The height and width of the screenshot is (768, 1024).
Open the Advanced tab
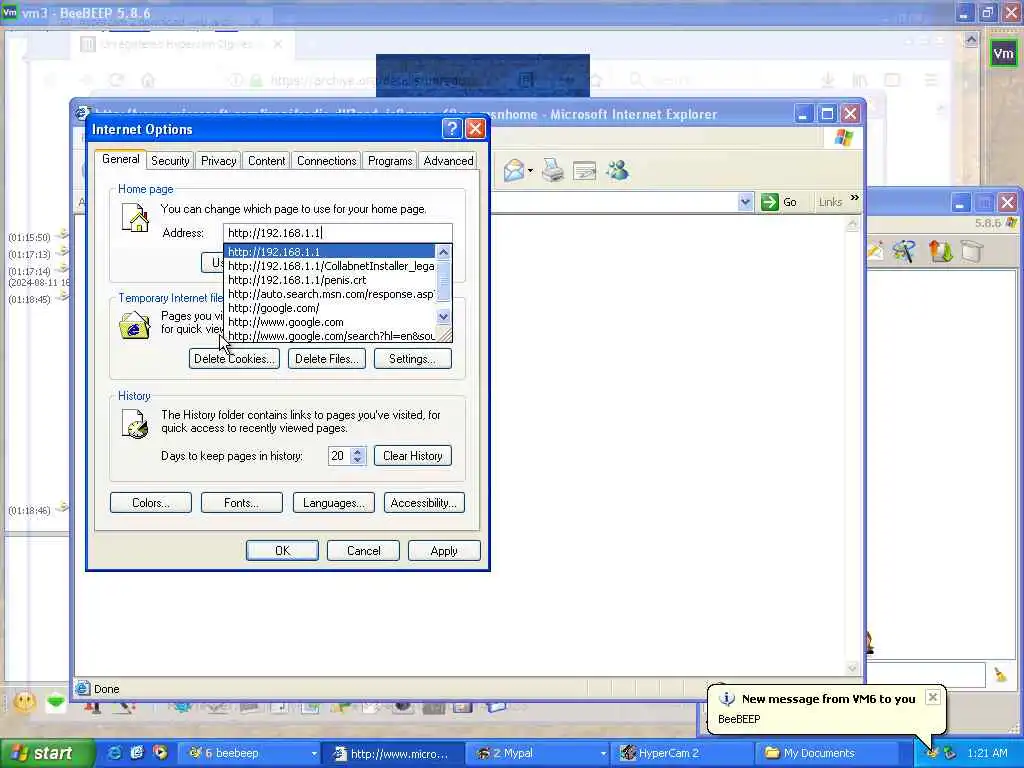pyautogui.click(x=448, y=161)
